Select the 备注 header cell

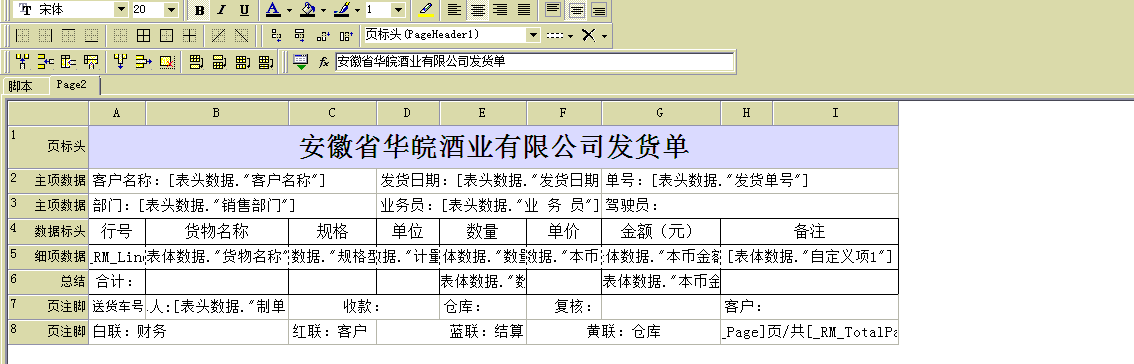pos(809,232)
